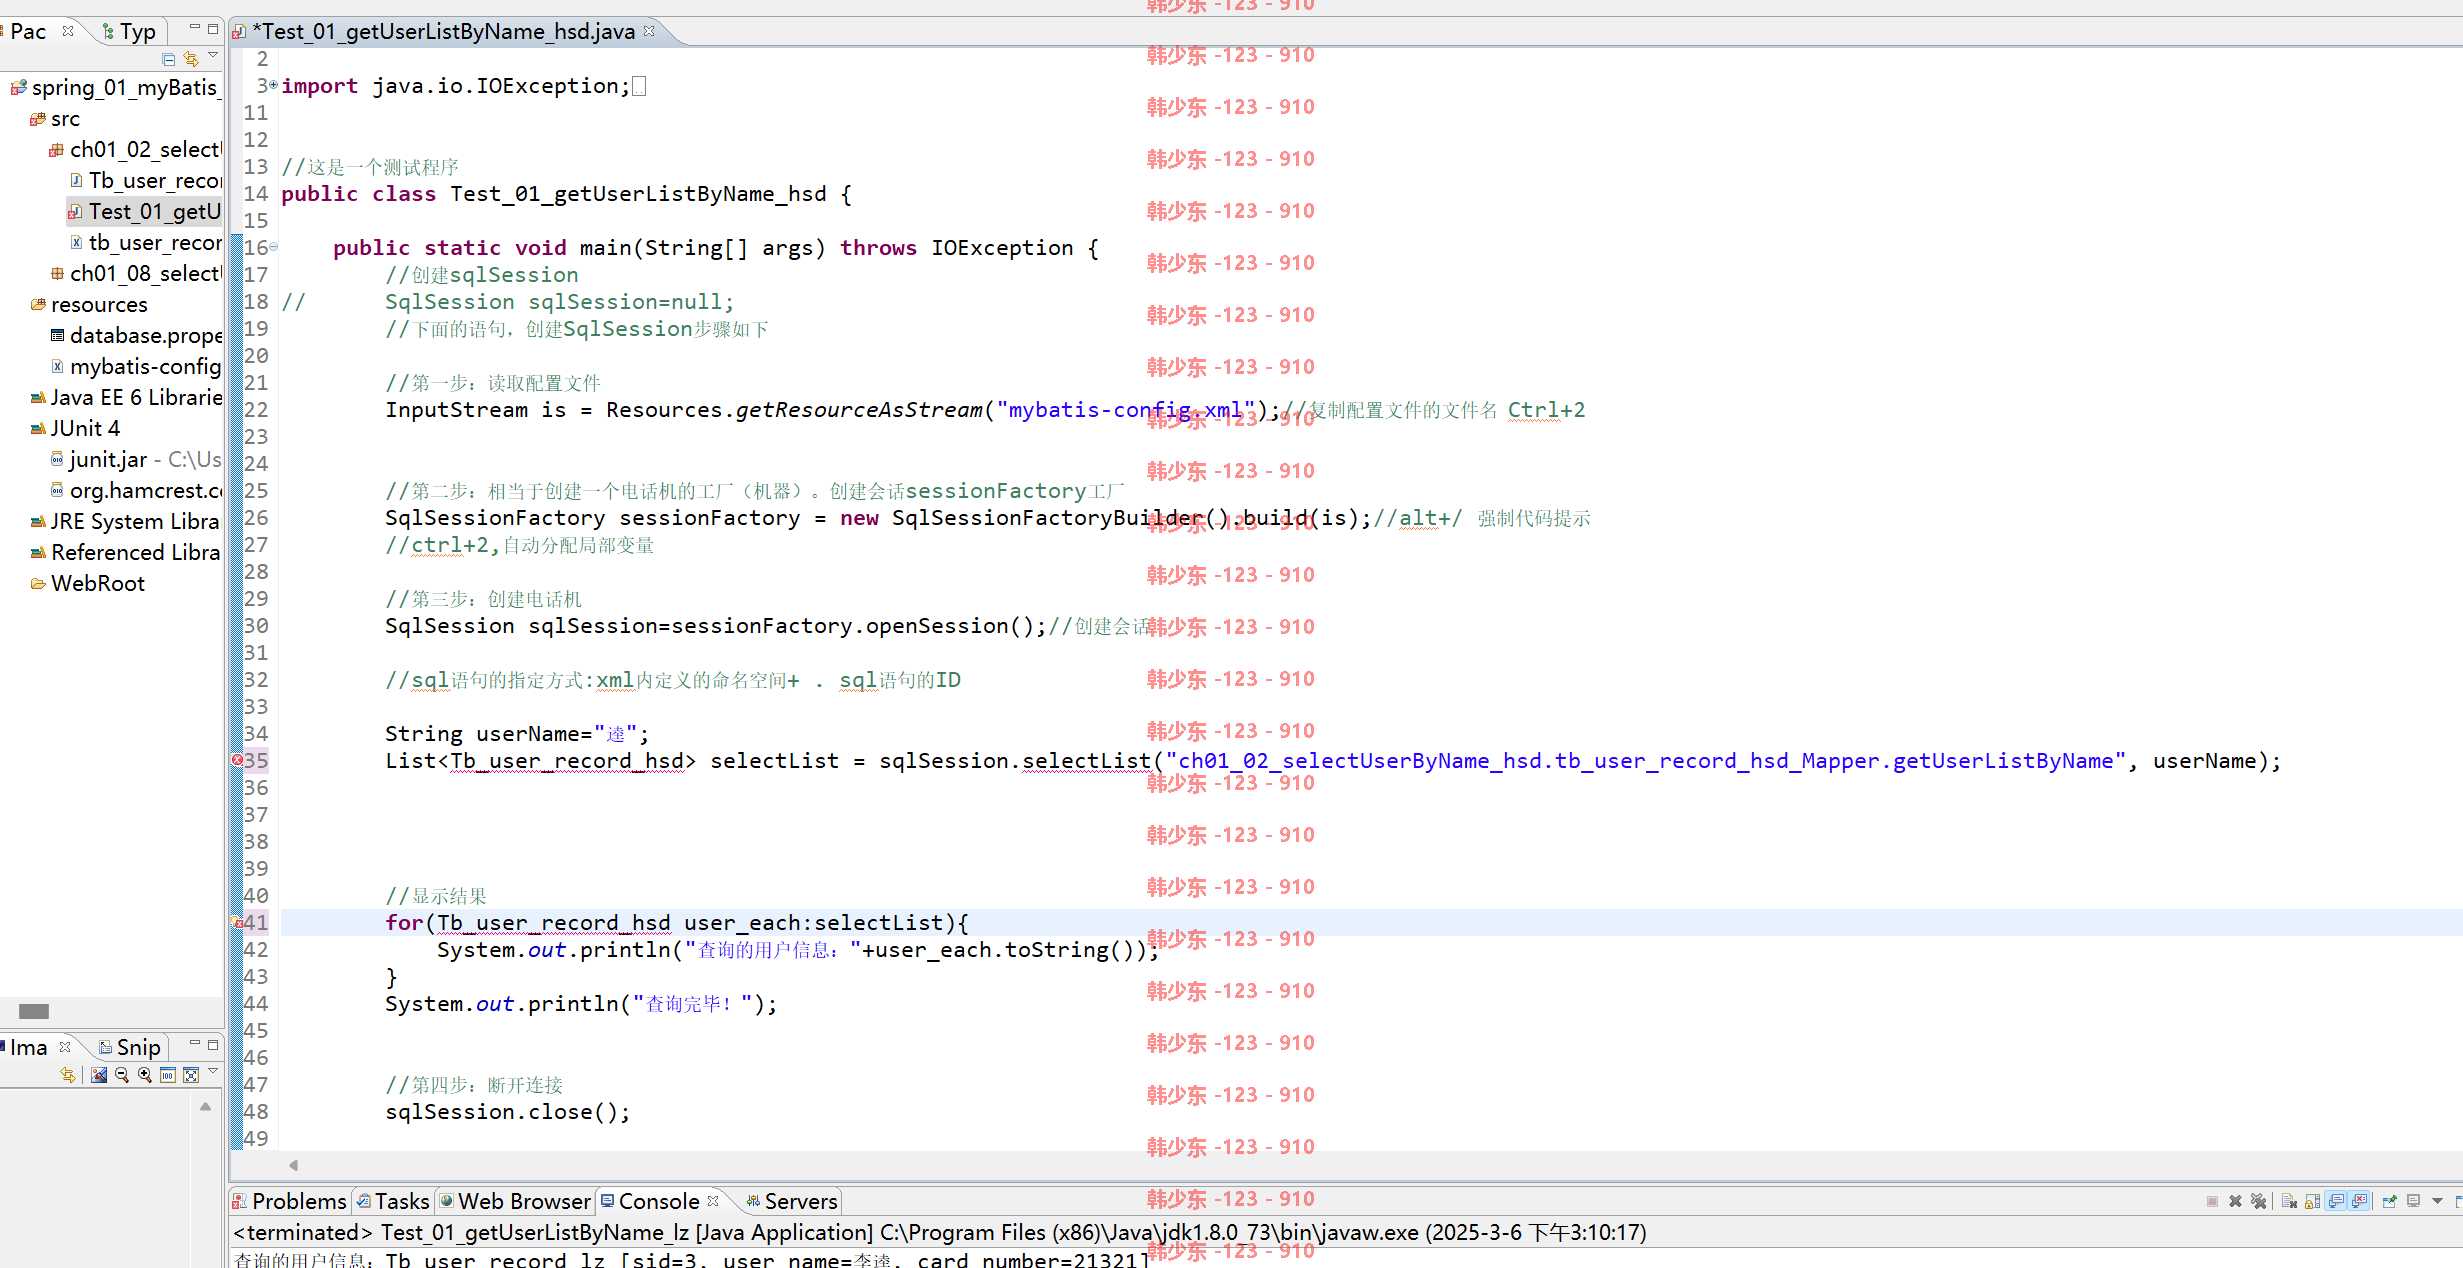The height and width of the screenshot is (1268, 2463).
Task: Toggle Scroll Lock in Console
Action: pos(2313,1201)
